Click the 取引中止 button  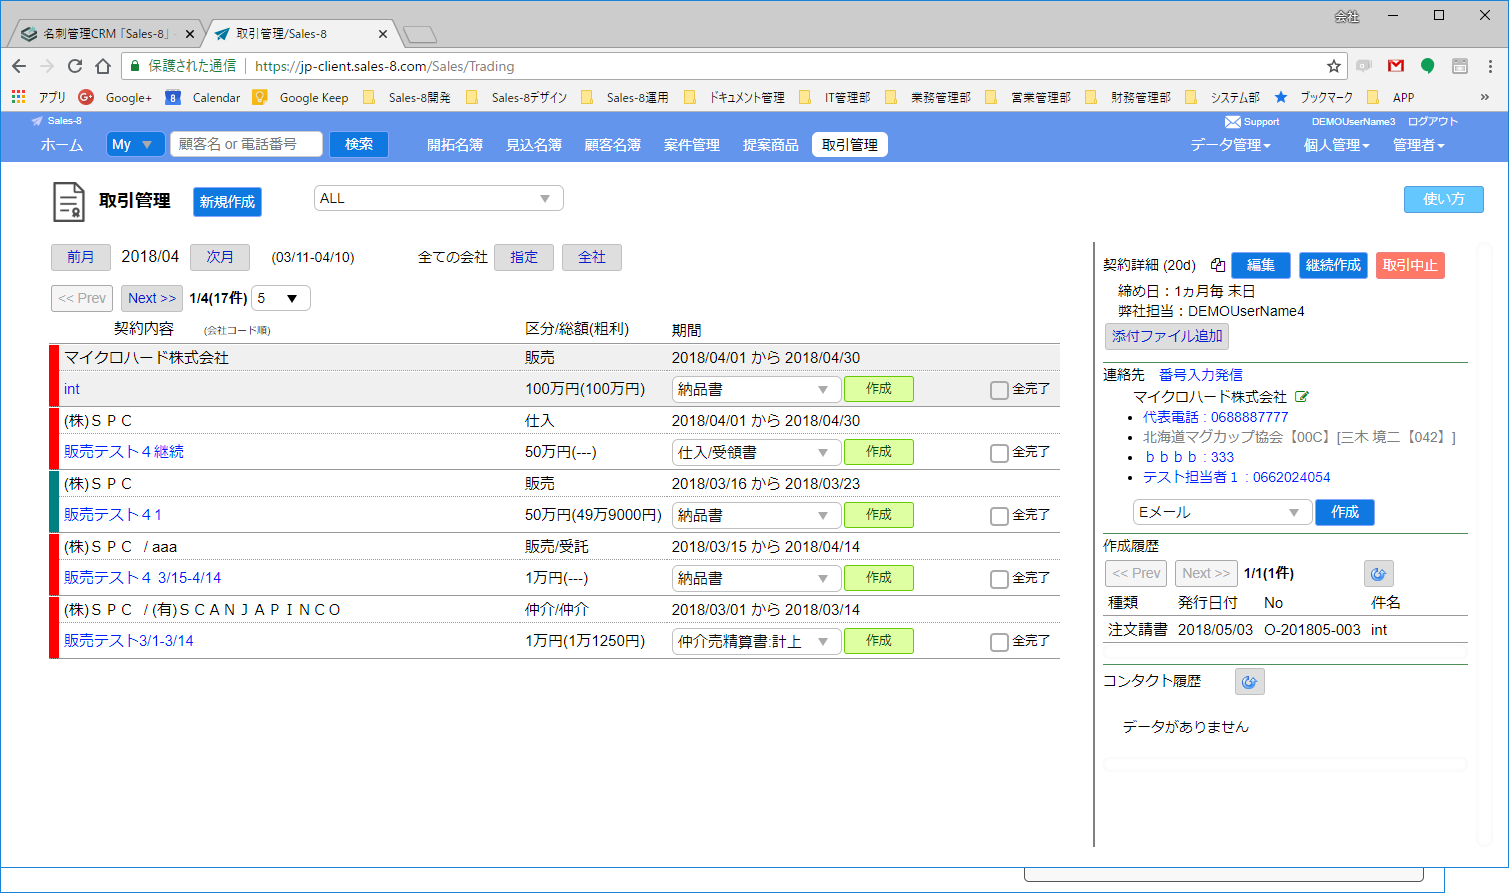pyautogui.click(x=1410, y=265)
